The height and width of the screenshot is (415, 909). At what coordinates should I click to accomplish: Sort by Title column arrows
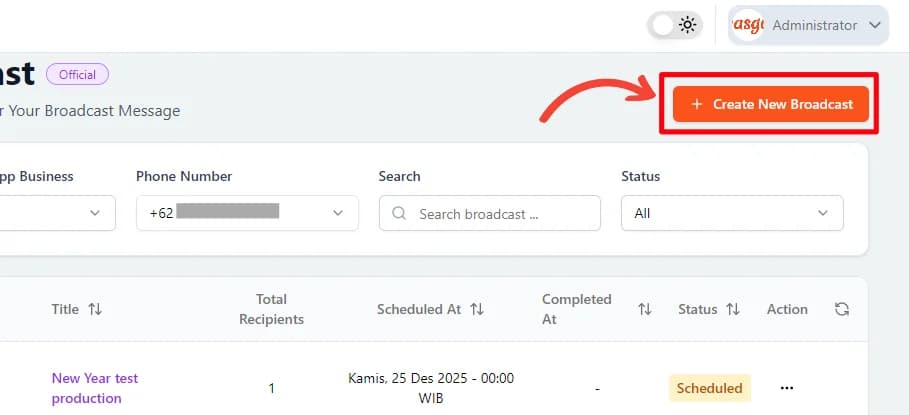[x=95, y=310]
